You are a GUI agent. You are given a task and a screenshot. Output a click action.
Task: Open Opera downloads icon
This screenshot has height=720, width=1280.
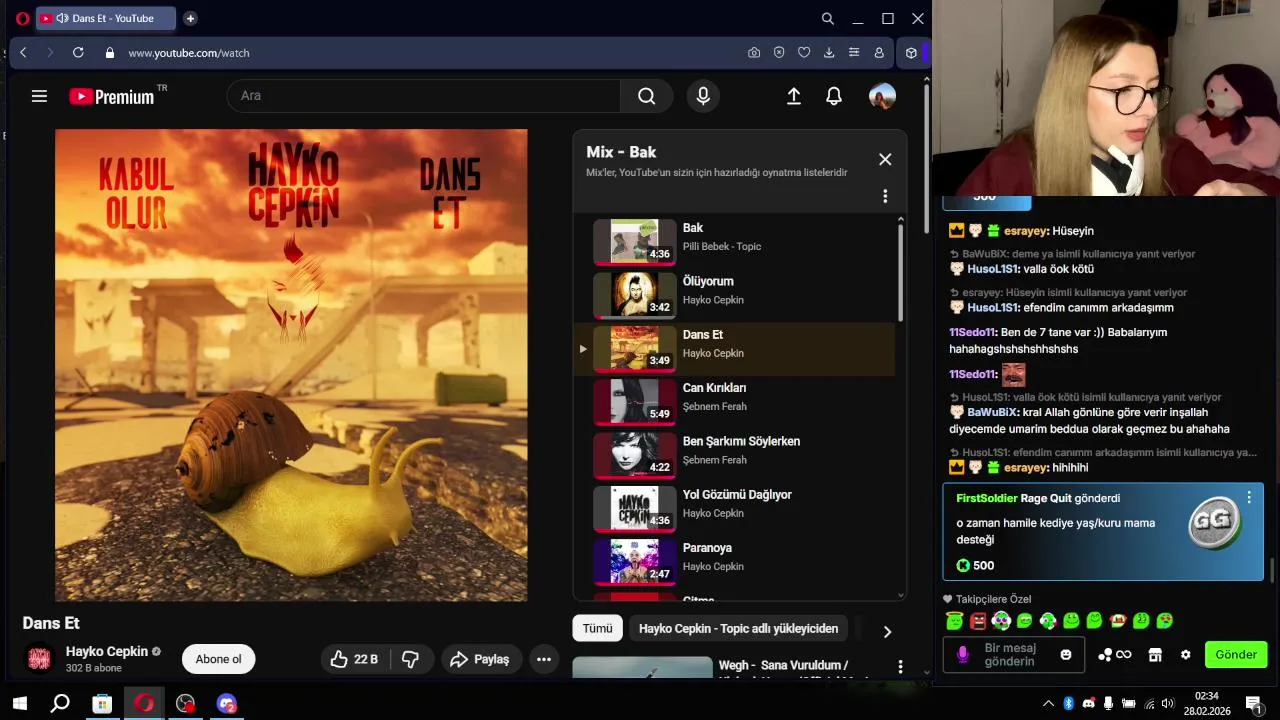[829, 53]
